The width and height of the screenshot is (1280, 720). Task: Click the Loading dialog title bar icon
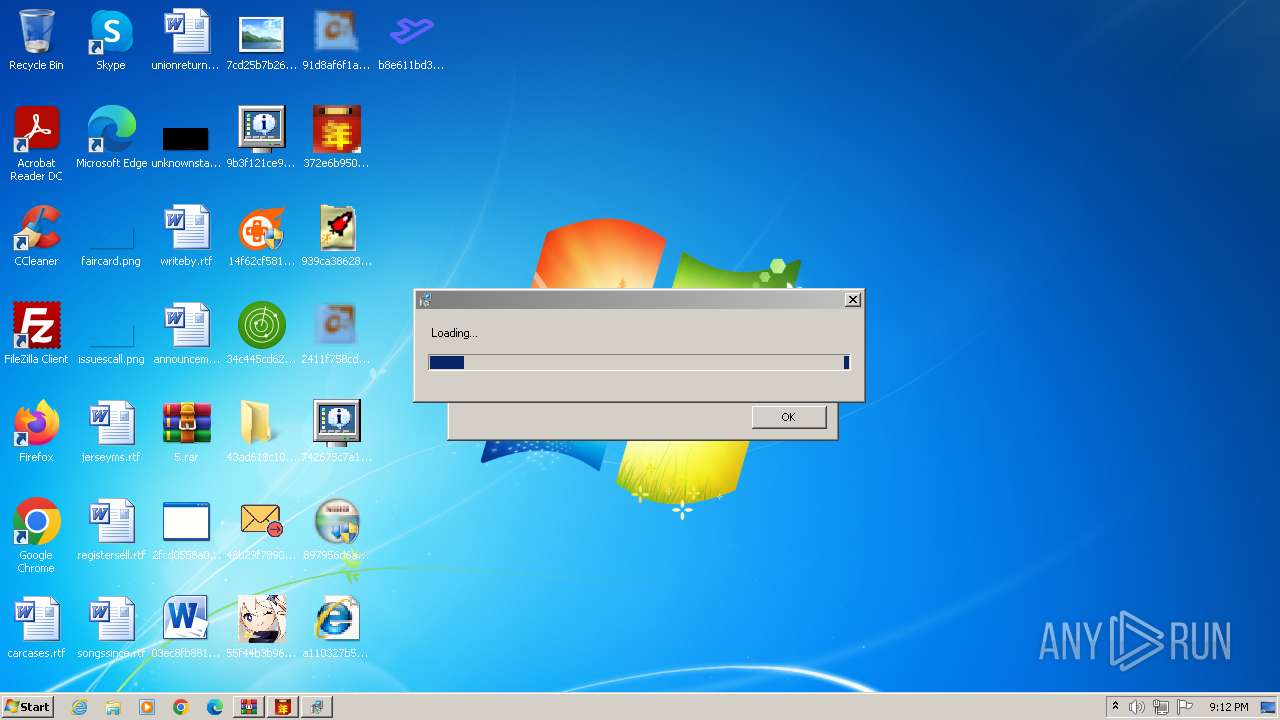pyautogui.click(x=425, y=299)
